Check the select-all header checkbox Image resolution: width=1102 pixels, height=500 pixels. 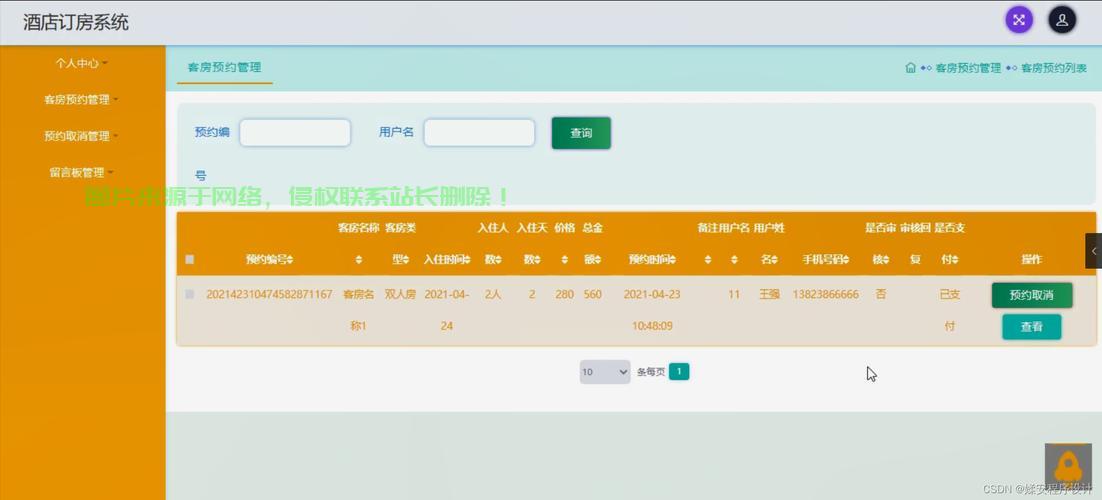[x=189, y=260]
